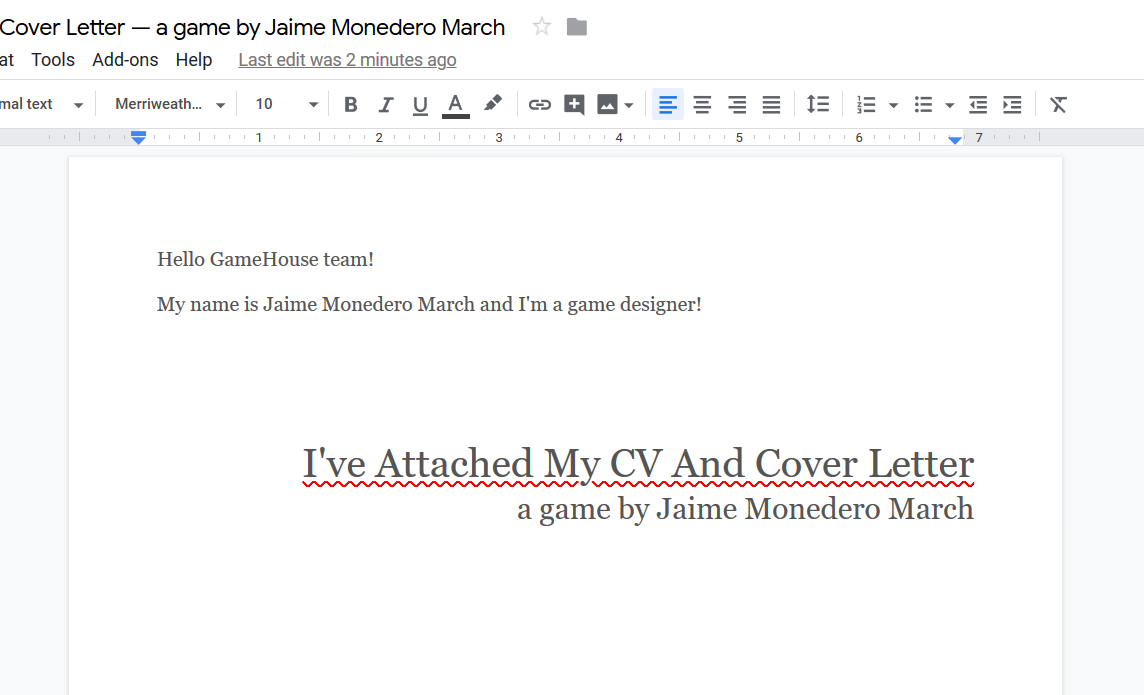Open the Help menu
This screenshot has height=695, width=1144.
tap(193, 60)
